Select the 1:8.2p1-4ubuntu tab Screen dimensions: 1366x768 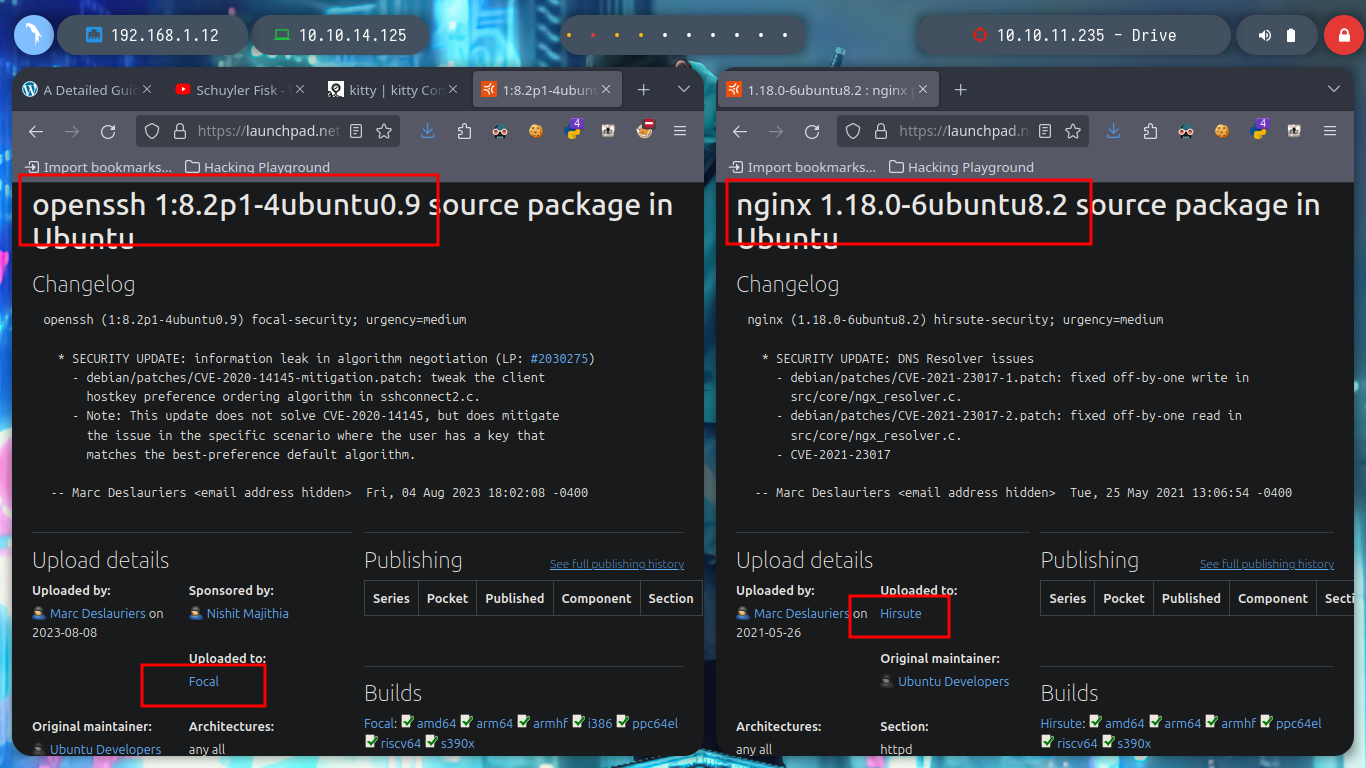pos(547,90)
